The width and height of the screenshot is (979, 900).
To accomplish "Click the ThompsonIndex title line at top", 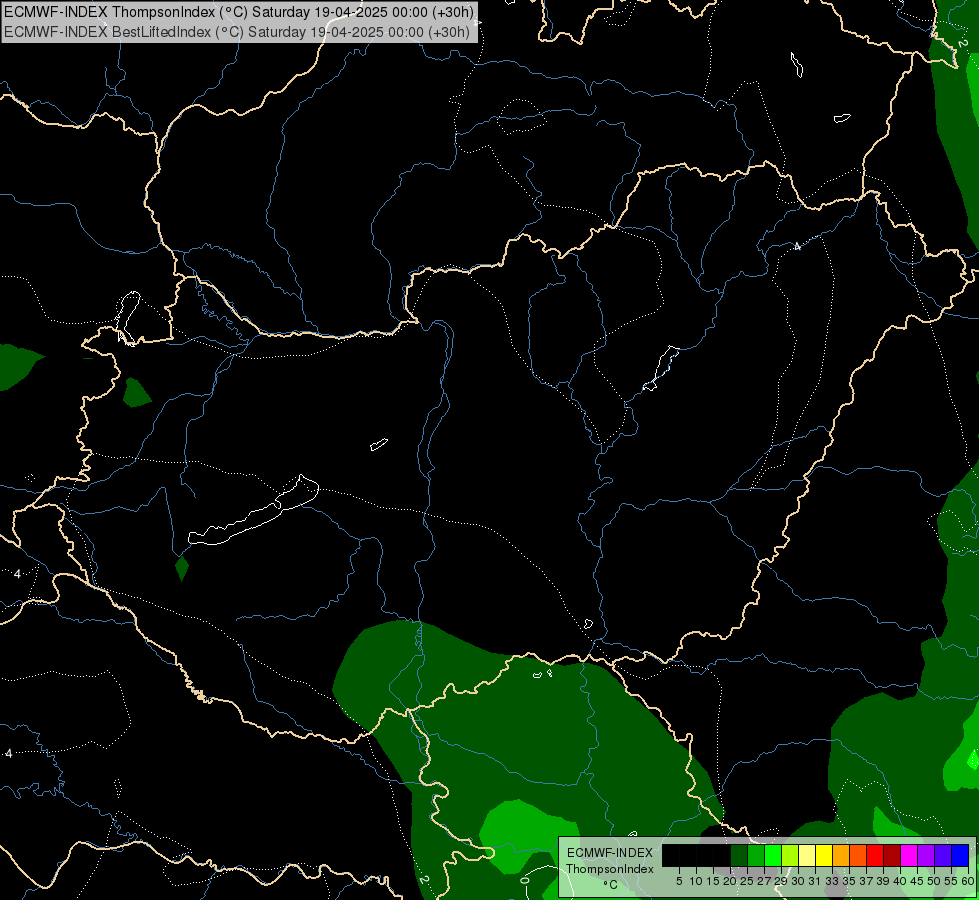I will click(x=239, y=11).
